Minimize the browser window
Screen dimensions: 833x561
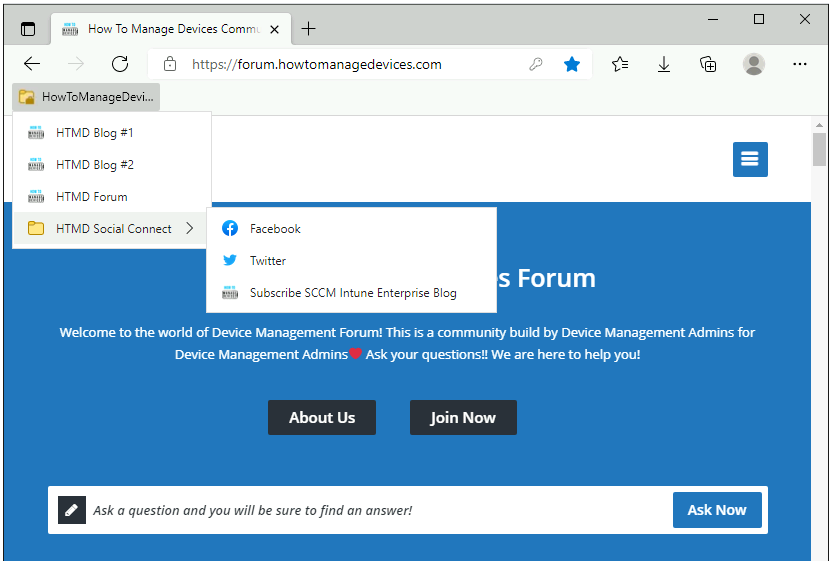point(713,20)
